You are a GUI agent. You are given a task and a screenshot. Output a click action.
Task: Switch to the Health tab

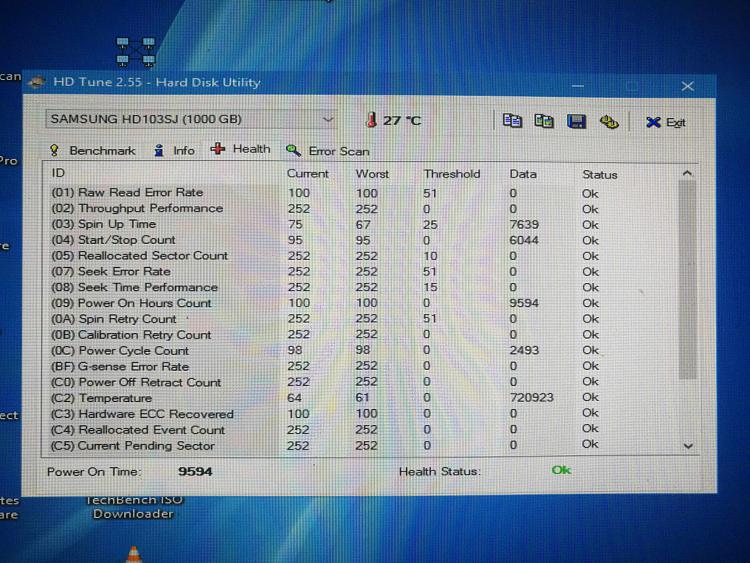[241, 149]
